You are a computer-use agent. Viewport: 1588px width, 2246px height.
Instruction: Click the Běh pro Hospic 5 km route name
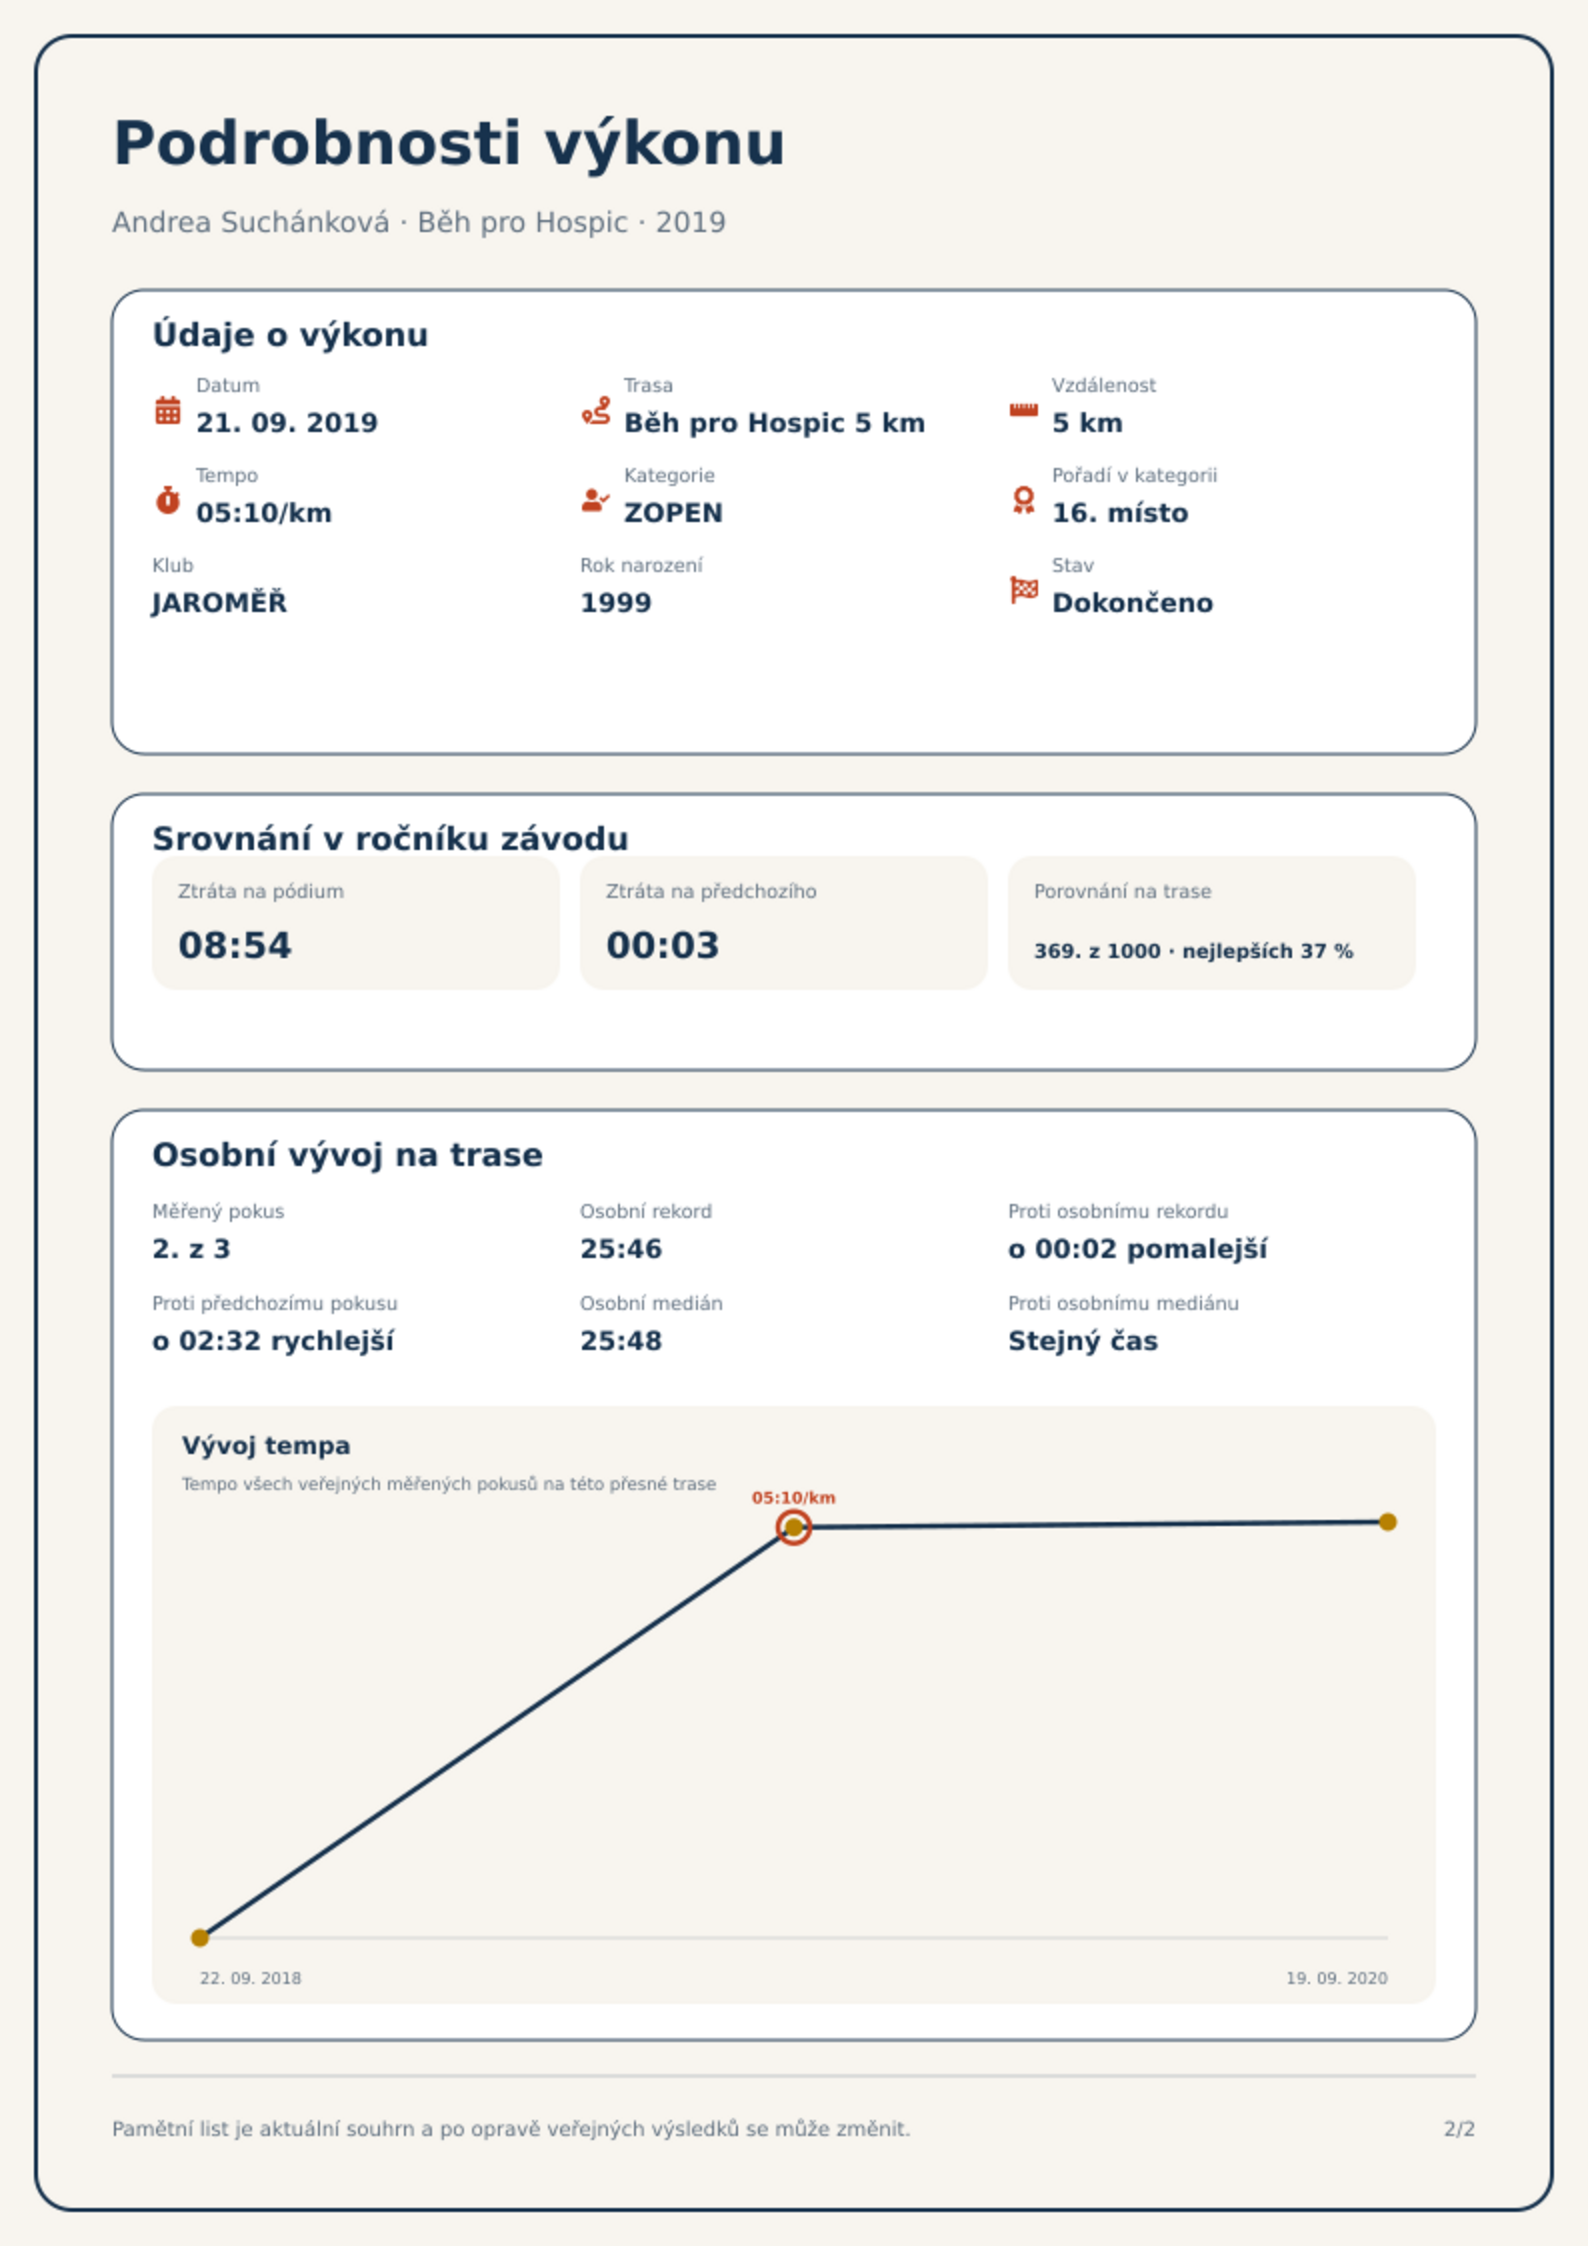click(x=774, y=423)
